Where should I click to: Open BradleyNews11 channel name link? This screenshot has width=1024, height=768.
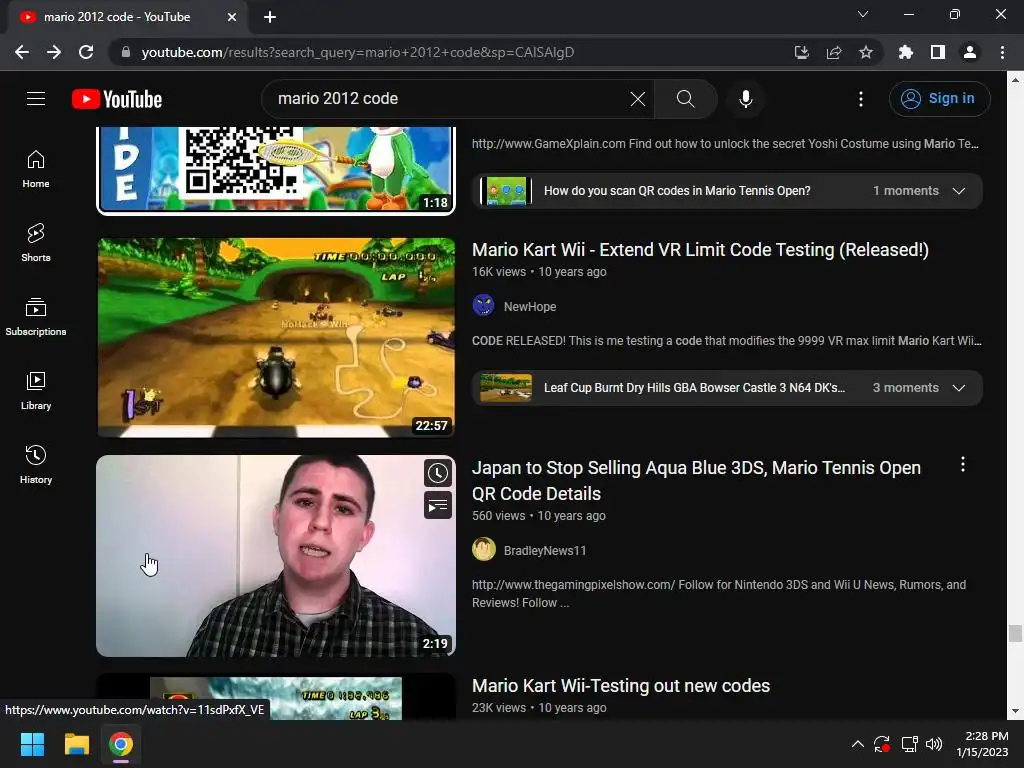(545, 551)
